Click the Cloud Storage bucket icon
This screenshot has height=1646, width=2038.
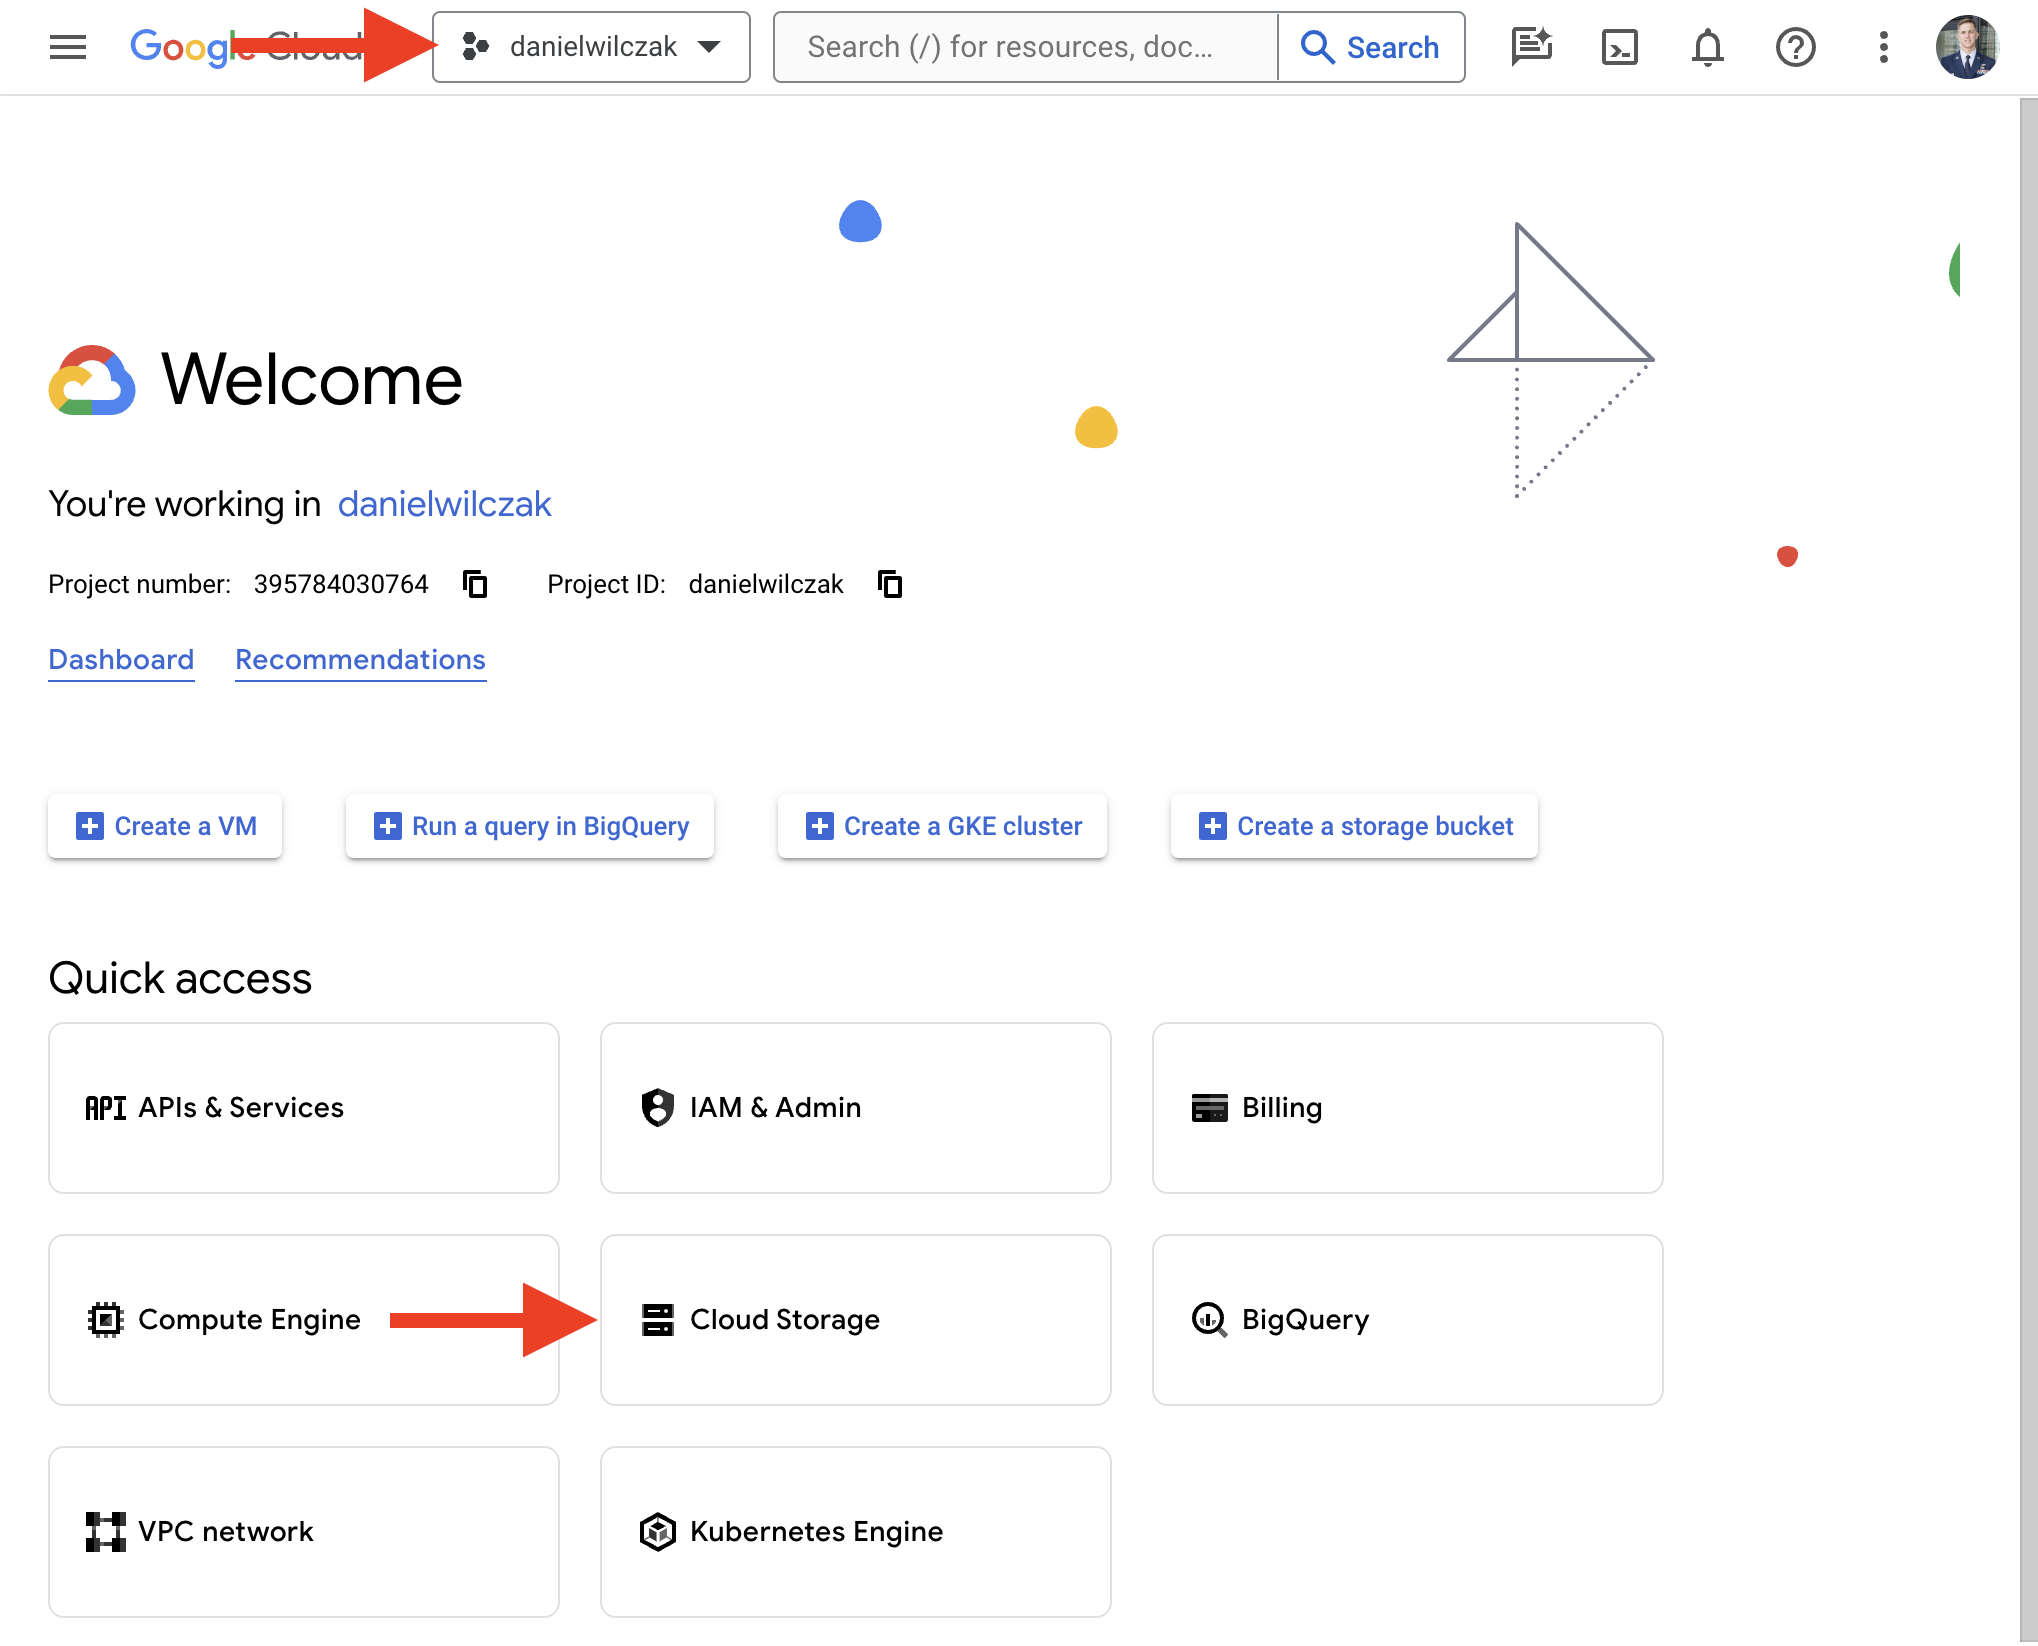pyautogui.click(x=657, y=1320)
